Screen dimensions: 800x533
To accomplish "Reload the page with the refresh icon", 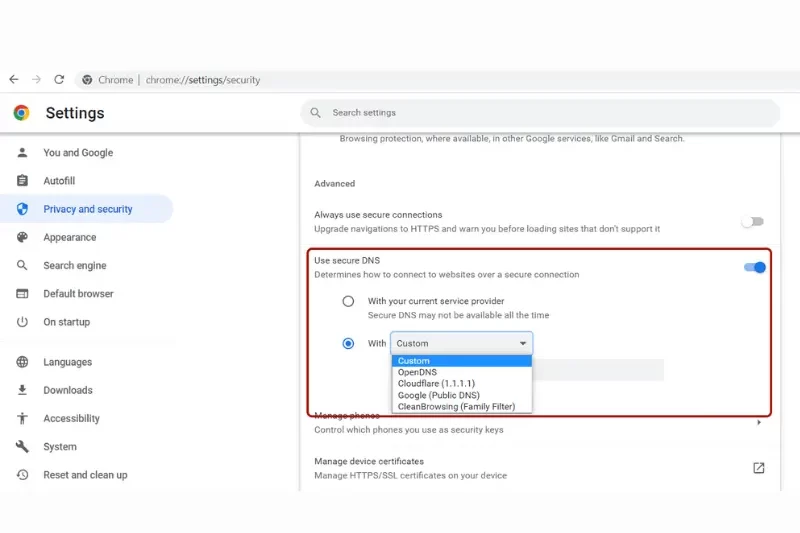I will [59, 80].
